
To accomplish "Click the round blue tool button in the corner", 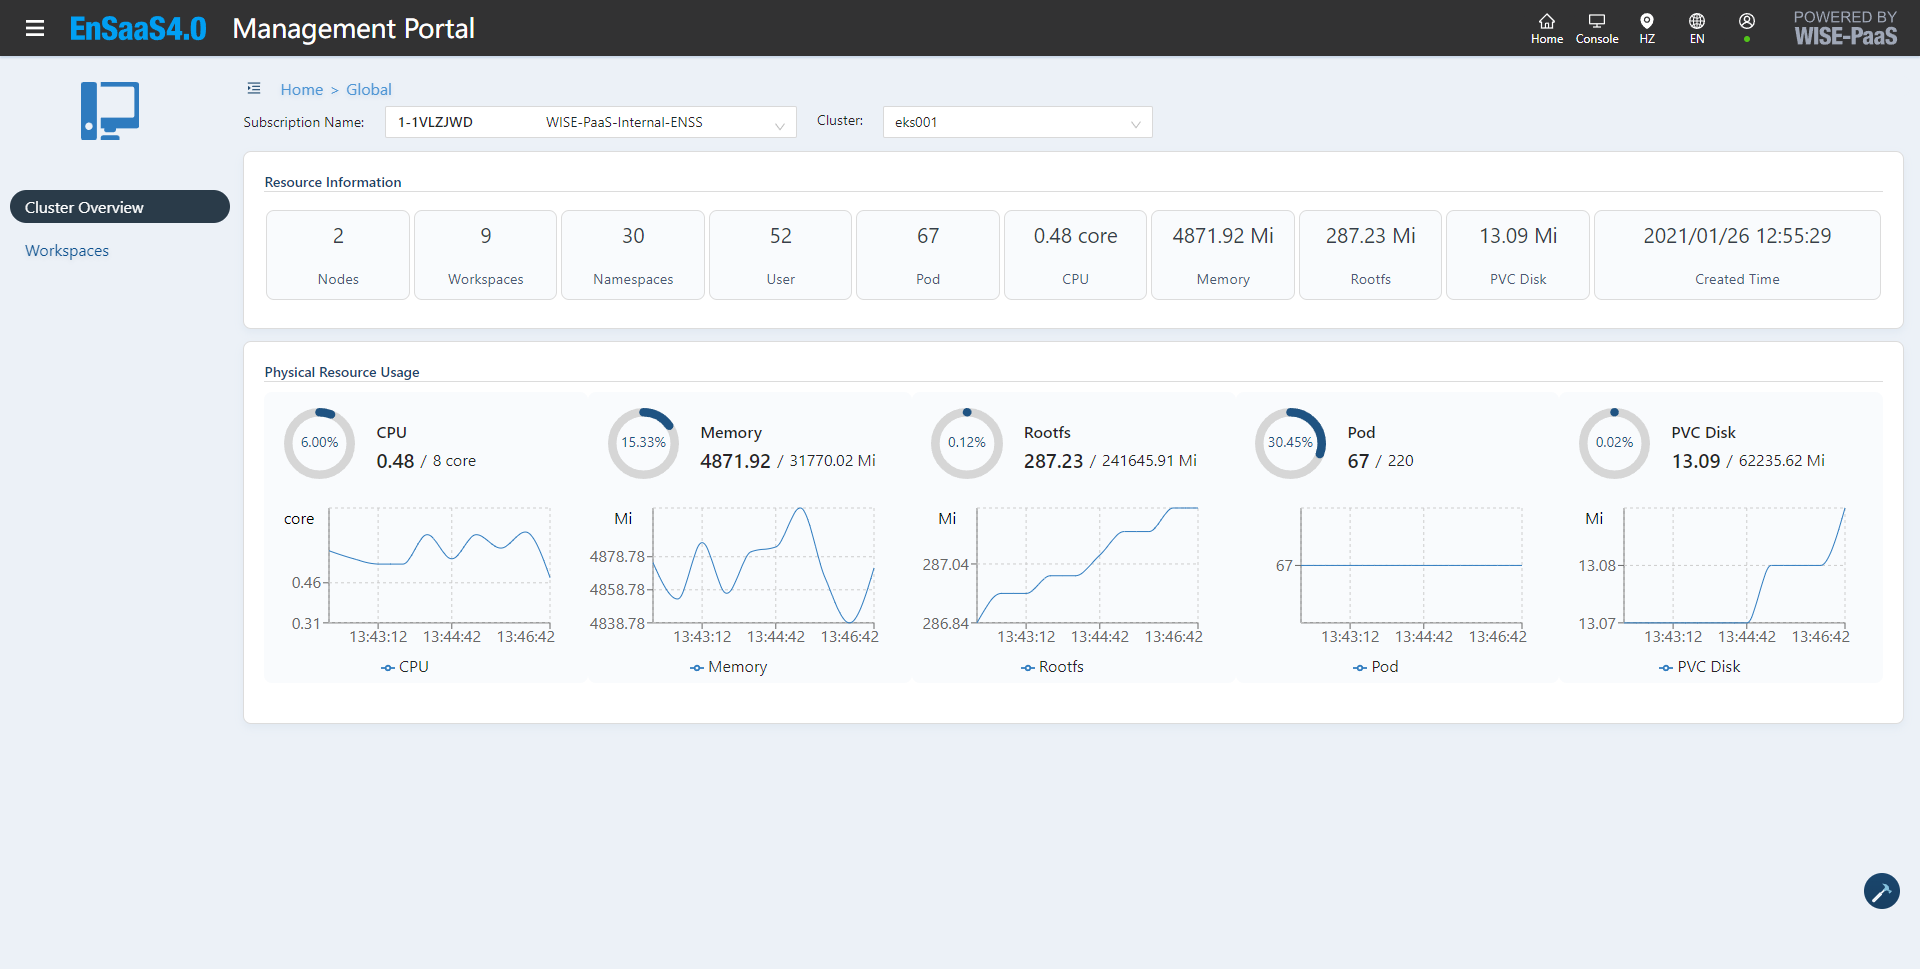I will click(1881, 890).
